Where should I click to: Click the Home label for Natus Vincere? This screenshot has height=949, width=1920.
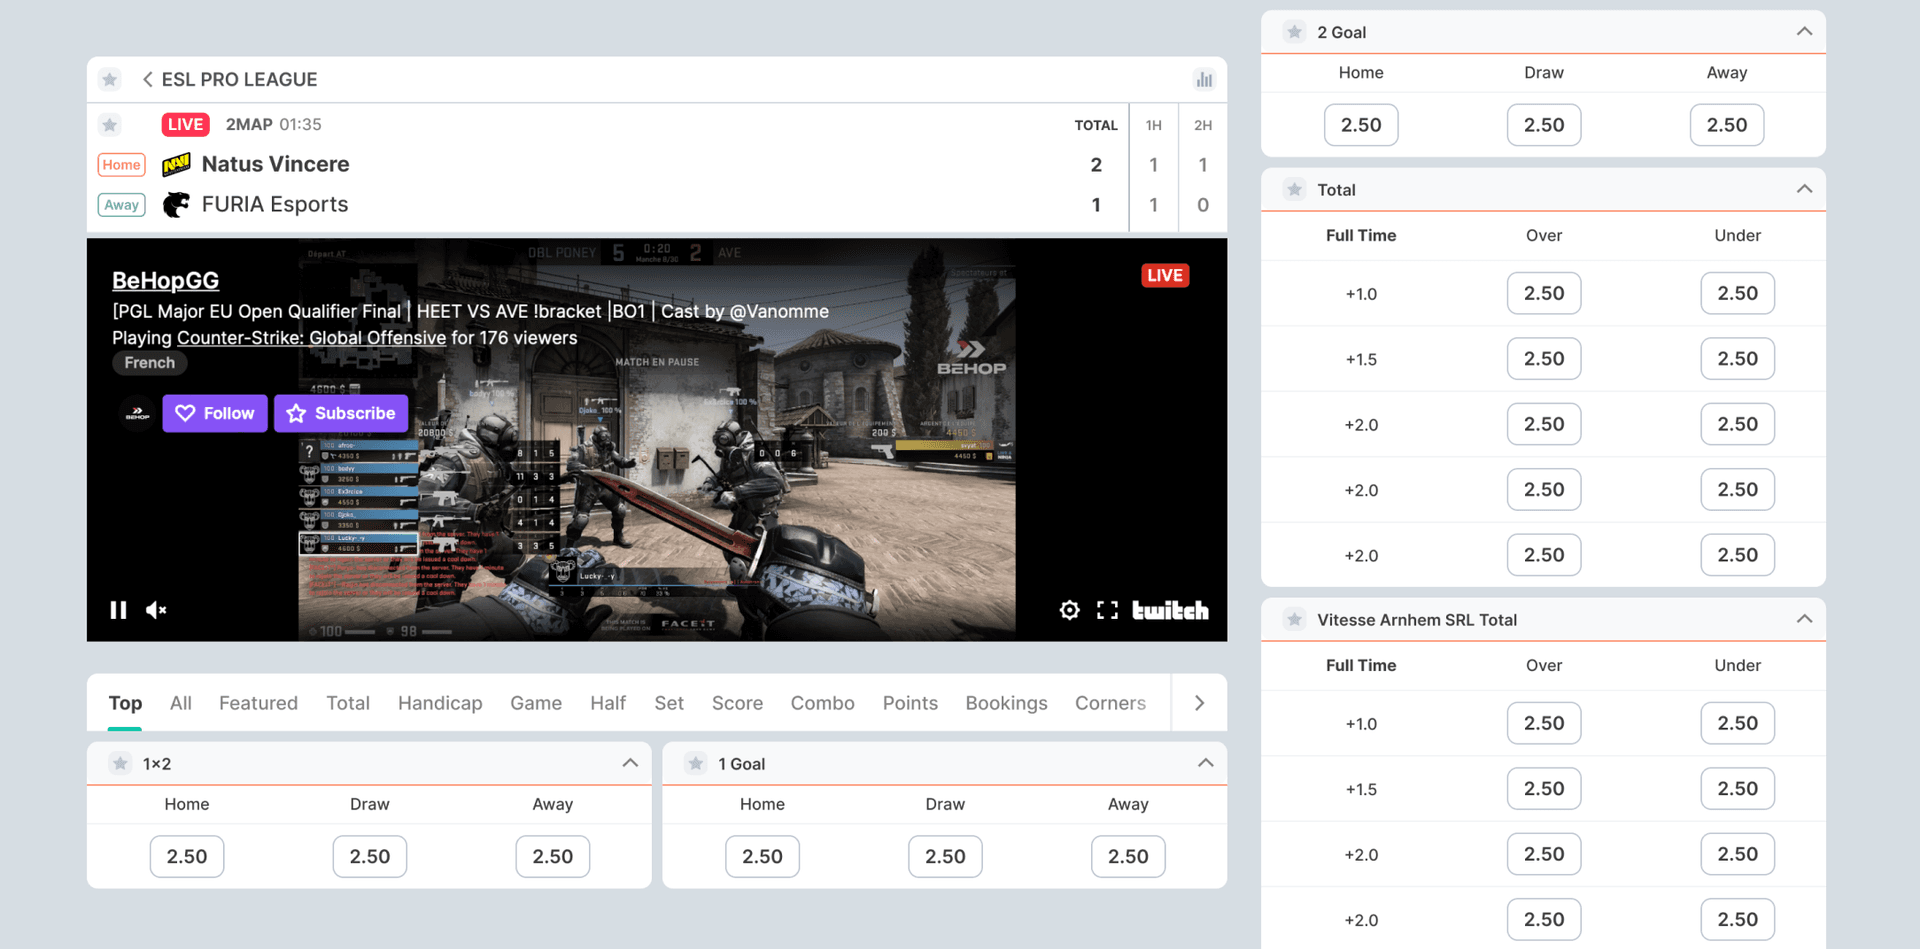(122, 165)
